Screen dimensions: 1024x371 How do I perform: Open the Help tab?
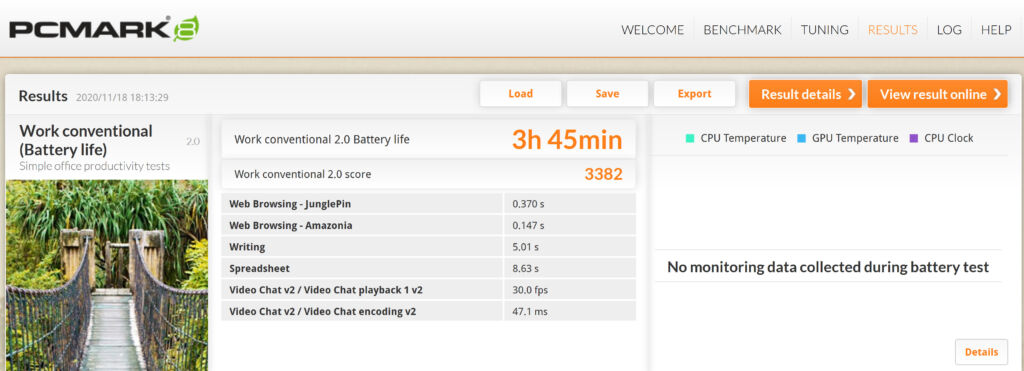(996, 29)
